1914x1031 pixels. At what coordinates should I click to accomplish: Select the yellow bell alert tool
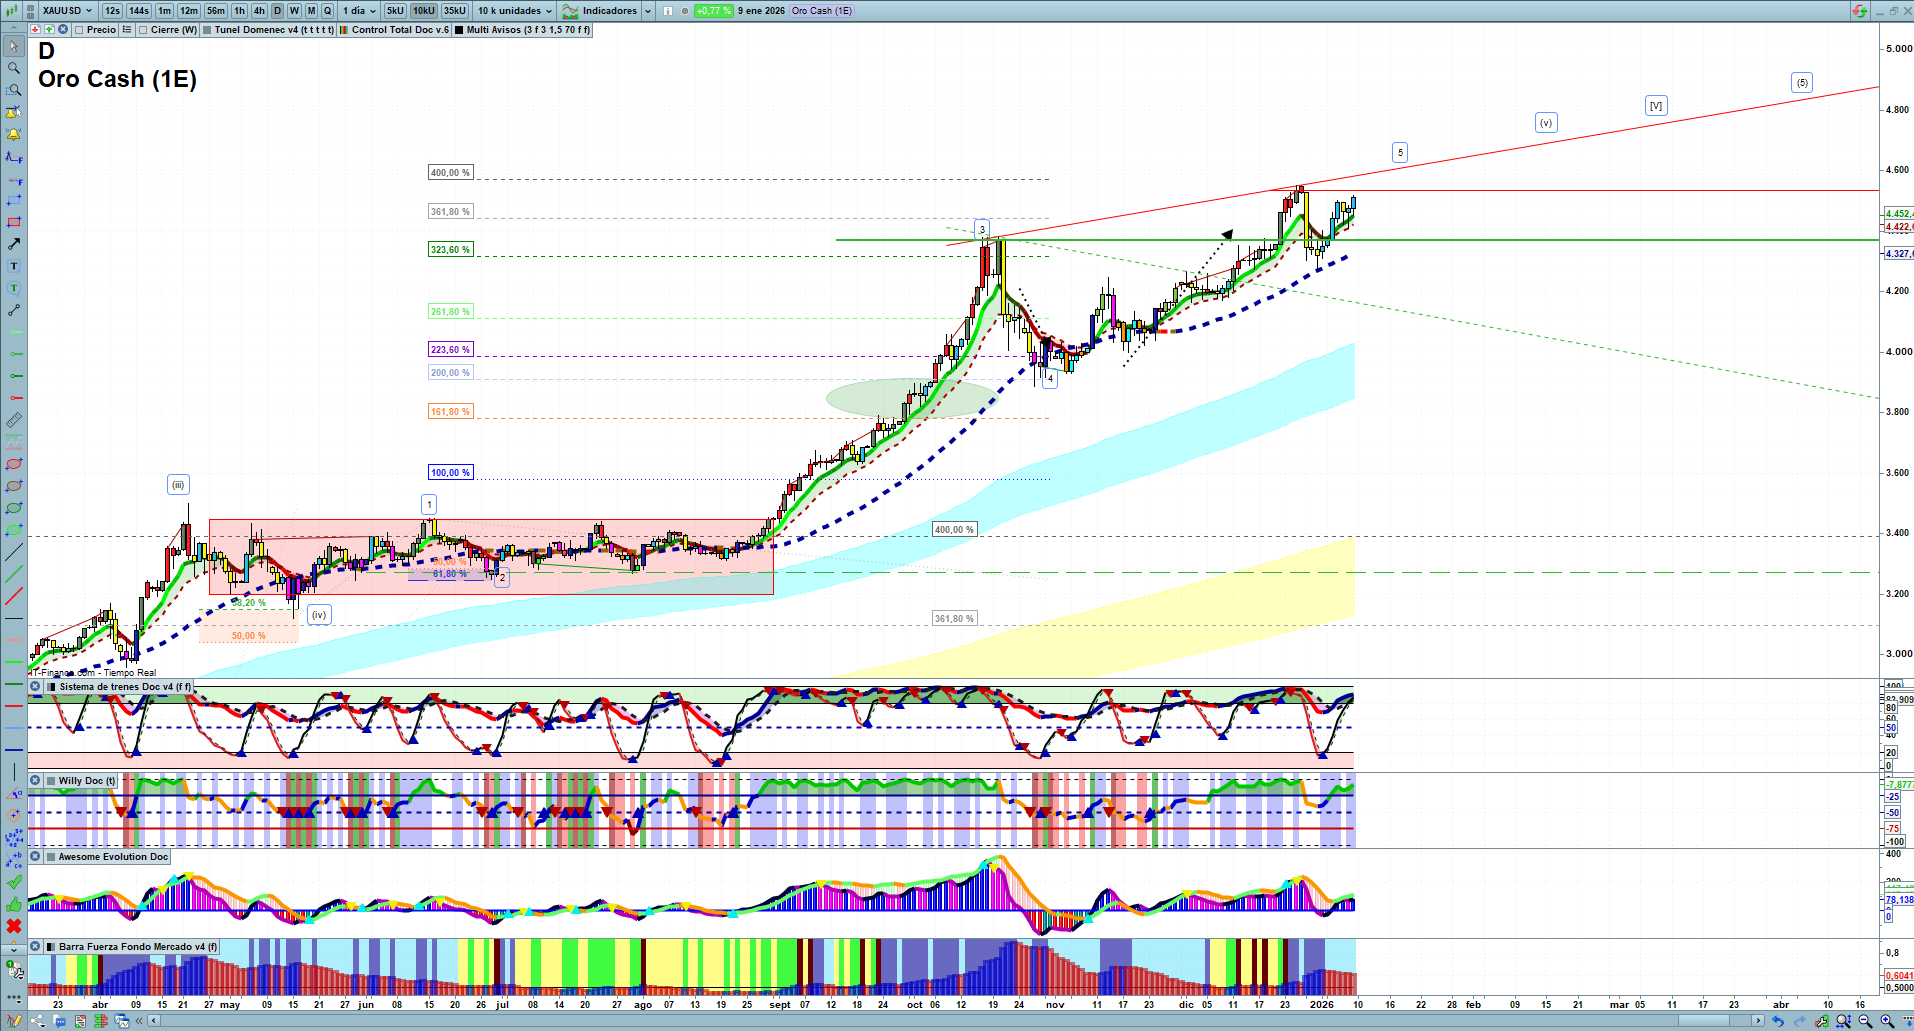click(x=14, y=134)
